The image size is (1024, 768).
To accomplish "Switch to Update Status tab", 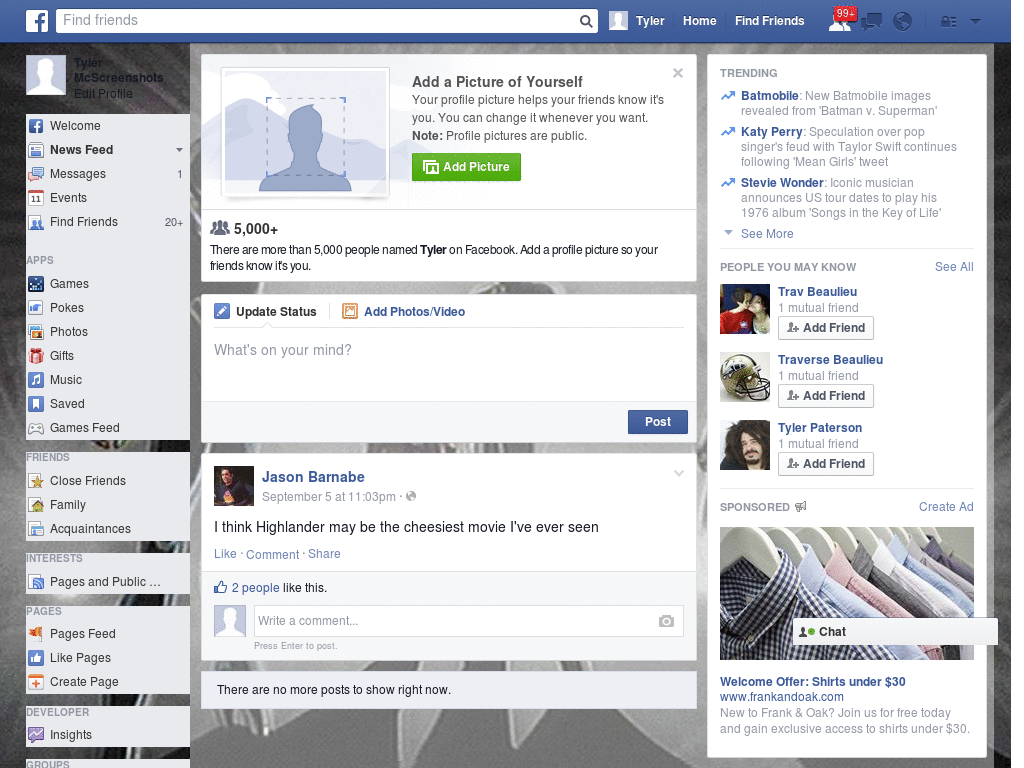I will [x=266, y=312].
